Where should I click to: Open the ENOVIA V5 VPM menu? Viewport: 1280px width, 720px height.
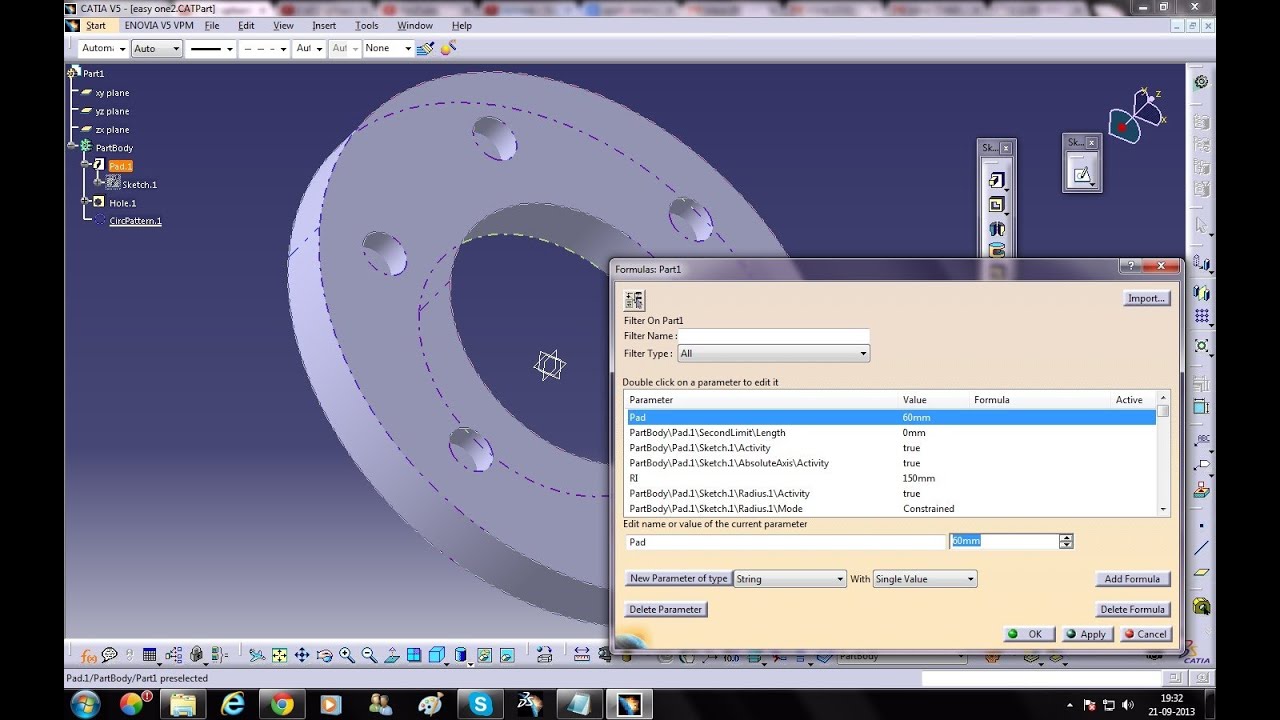point(159,25)
